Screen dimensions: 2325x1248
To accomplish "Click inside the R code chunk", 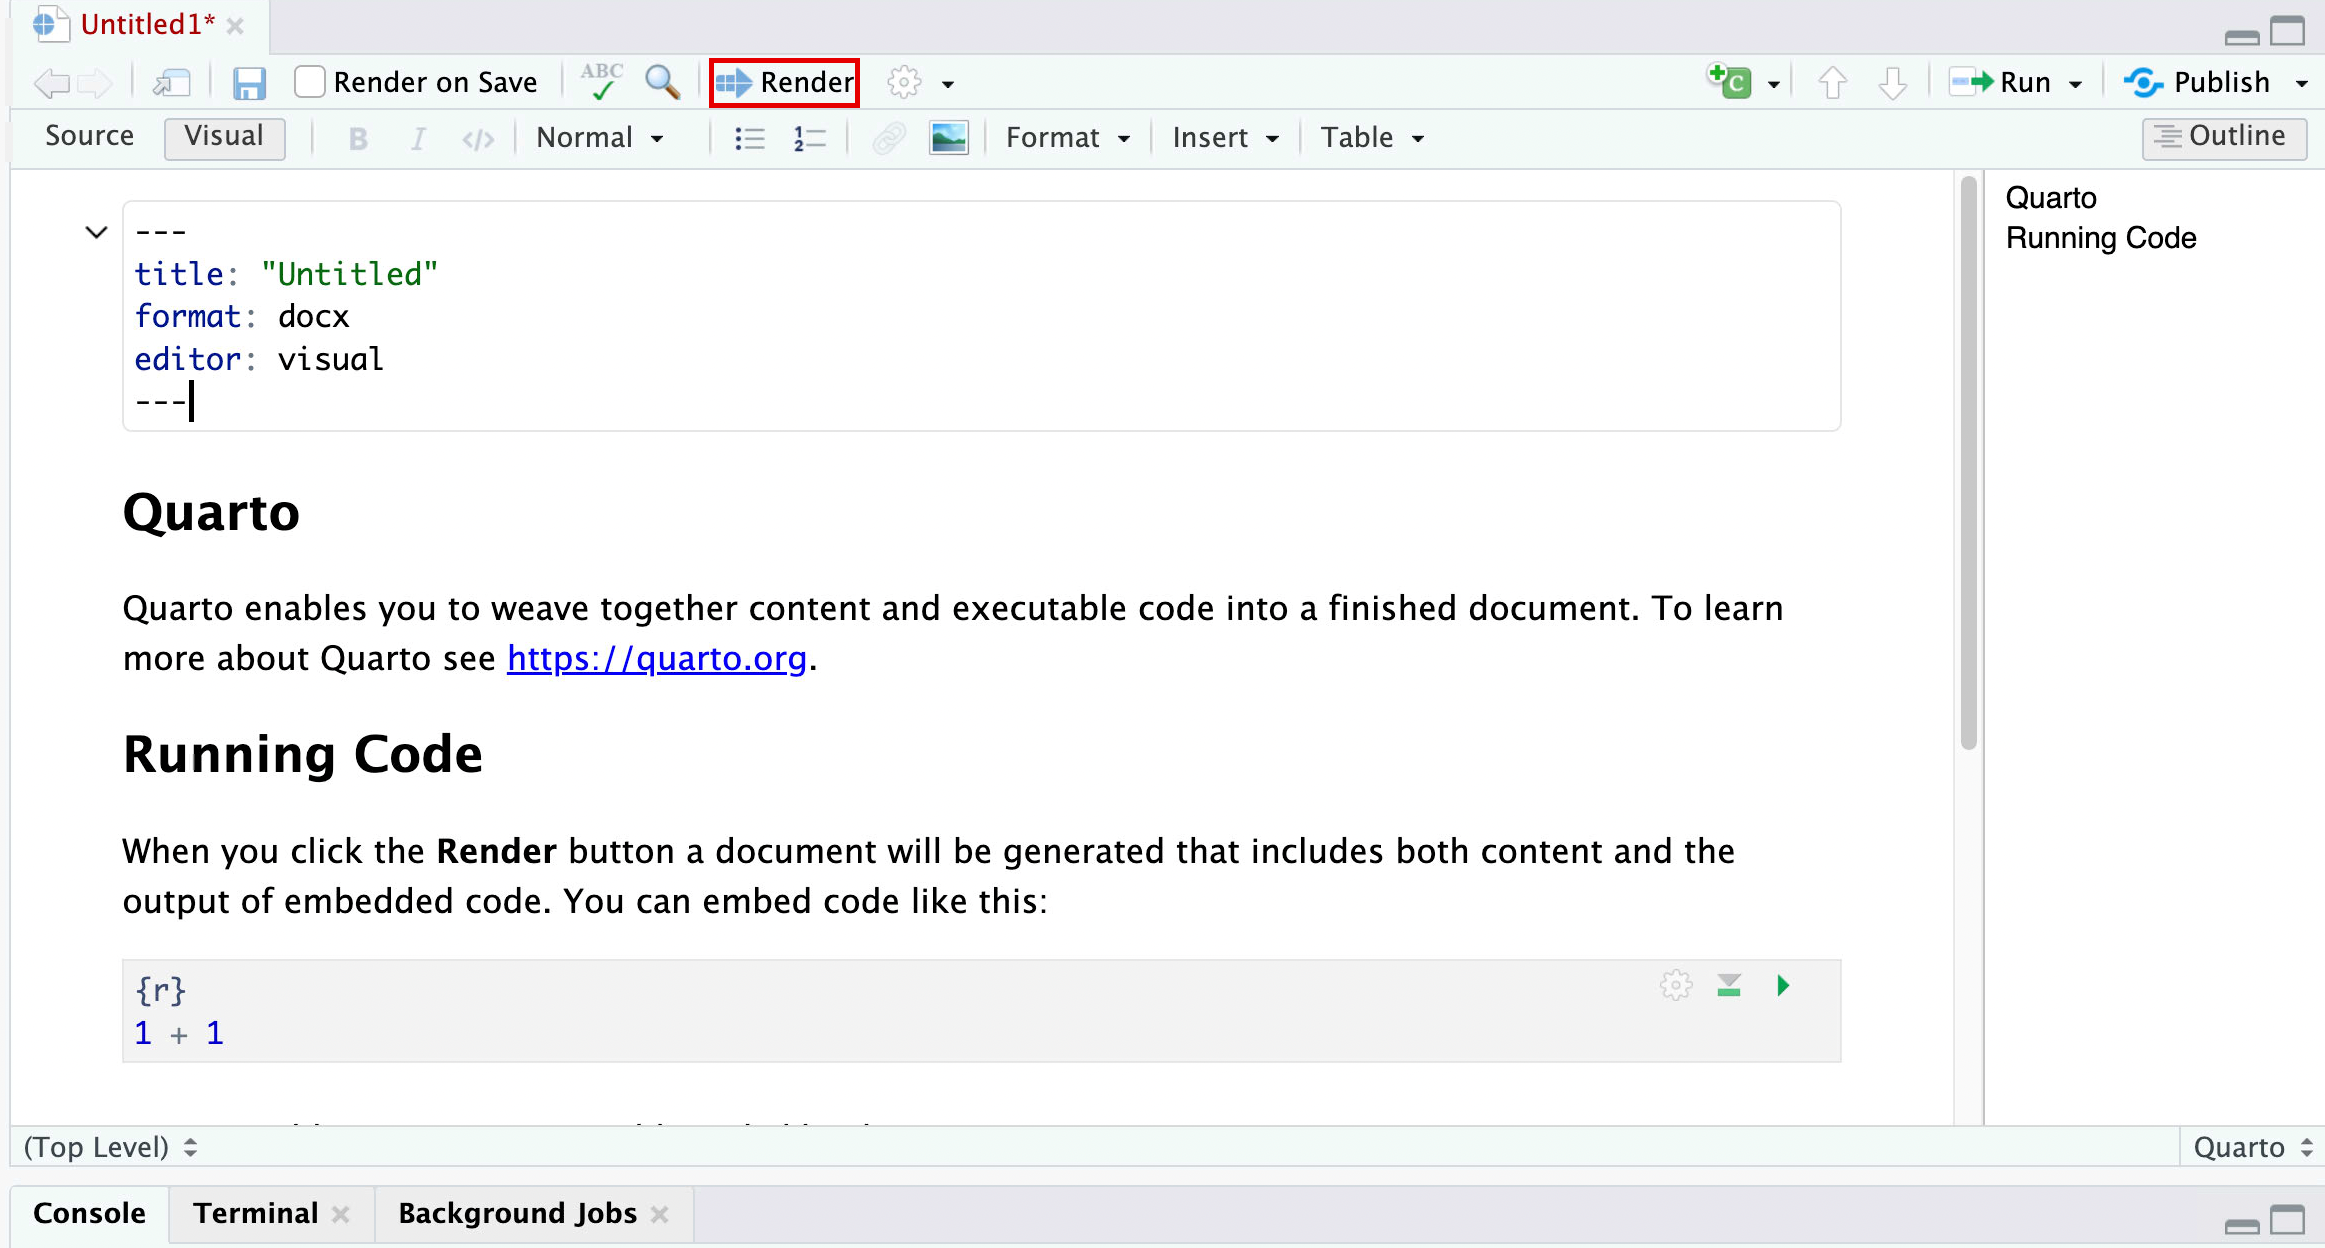I will coord(981,1011).
